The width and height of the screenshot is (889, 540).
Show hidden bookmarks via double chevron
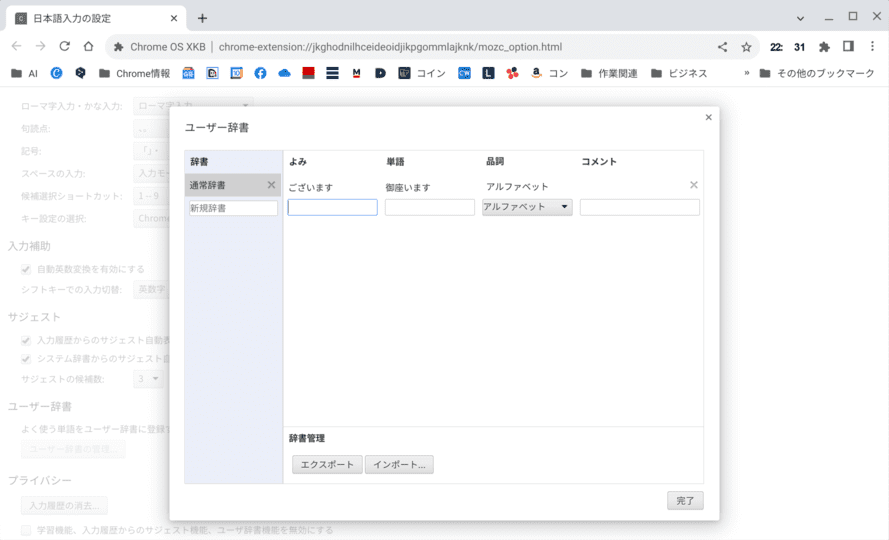point(747,73)
